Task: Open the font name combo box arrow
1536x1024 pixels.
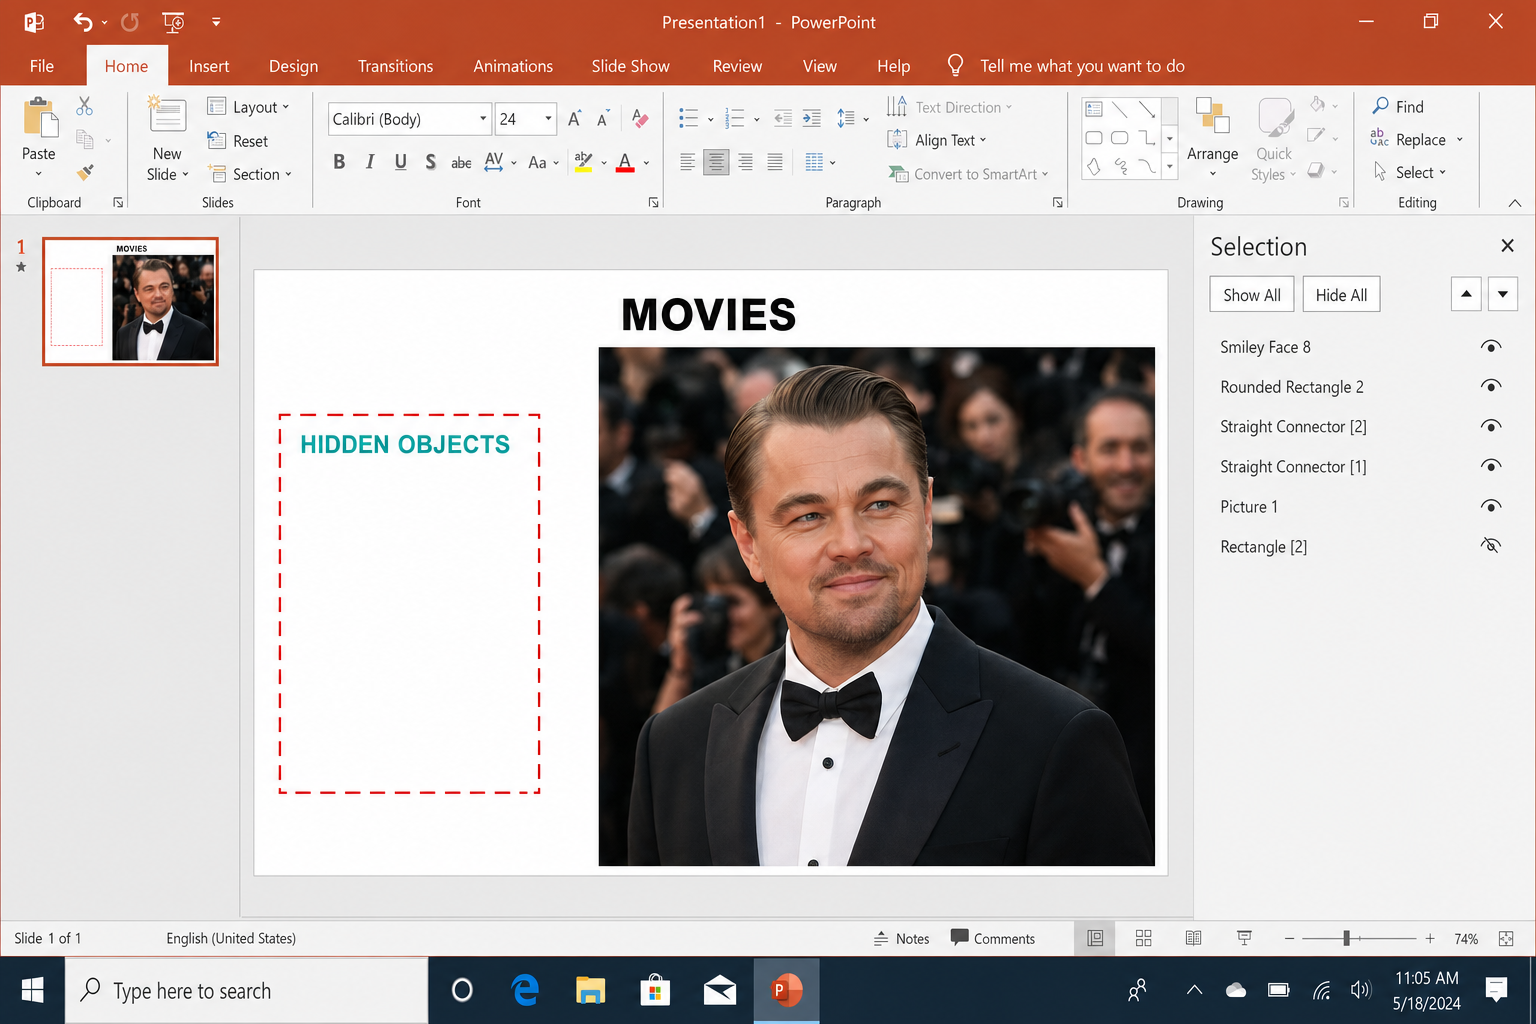Action: 483,119
